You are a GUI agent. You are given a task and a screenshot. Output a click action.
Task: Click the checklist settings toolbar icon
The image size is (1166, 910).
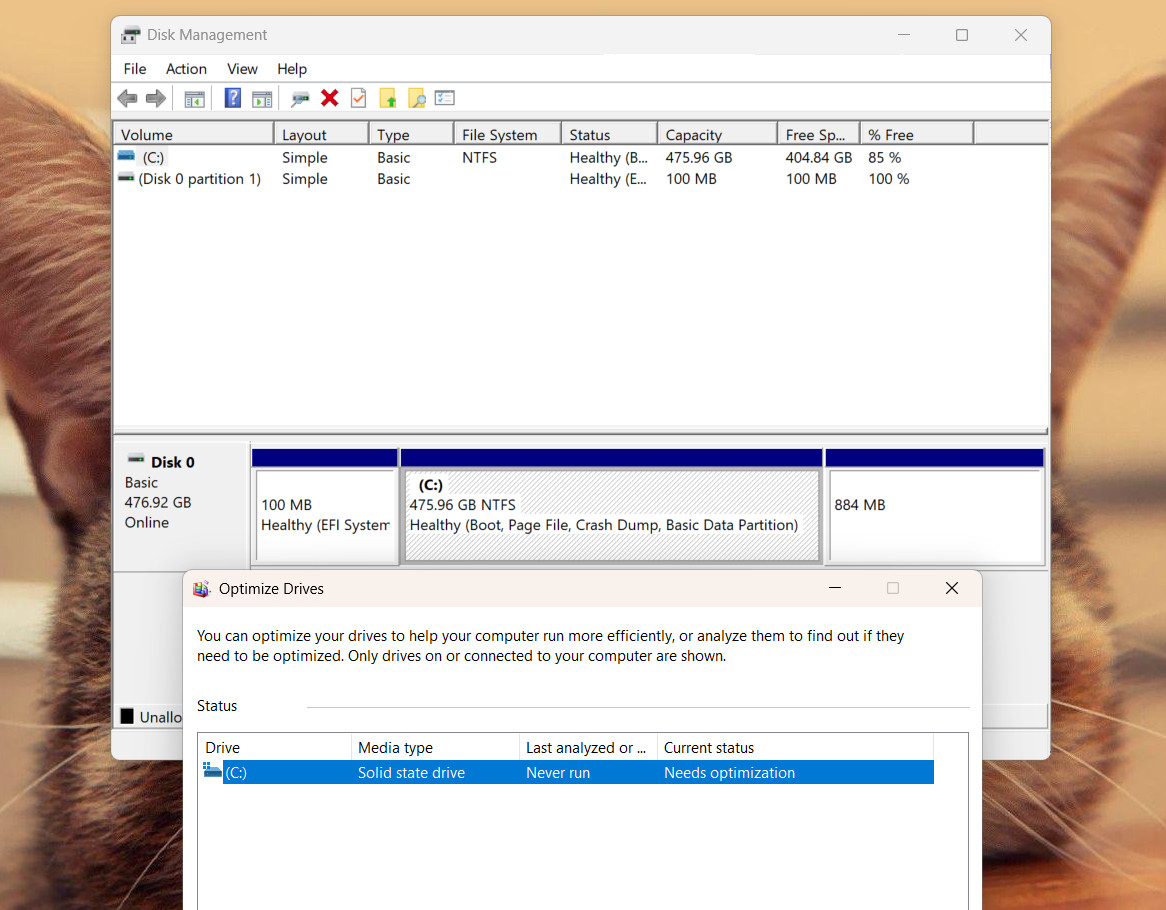445,98
